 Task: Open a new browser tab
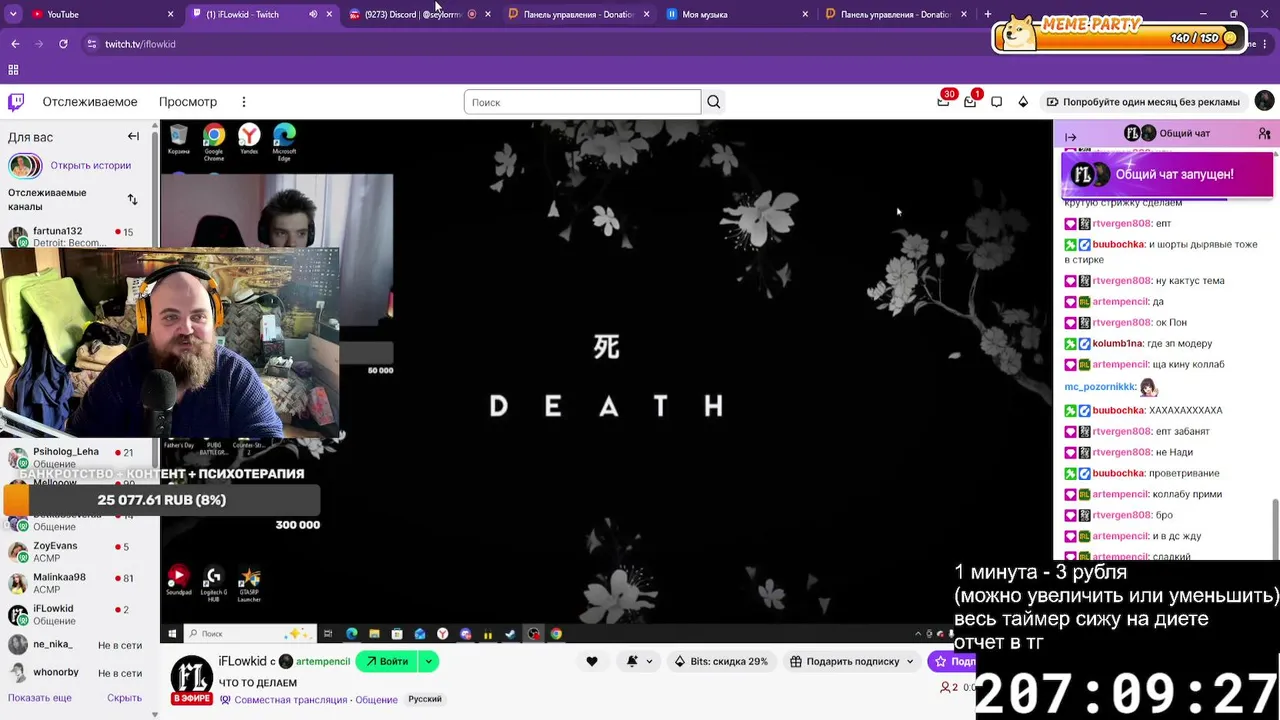988,14
